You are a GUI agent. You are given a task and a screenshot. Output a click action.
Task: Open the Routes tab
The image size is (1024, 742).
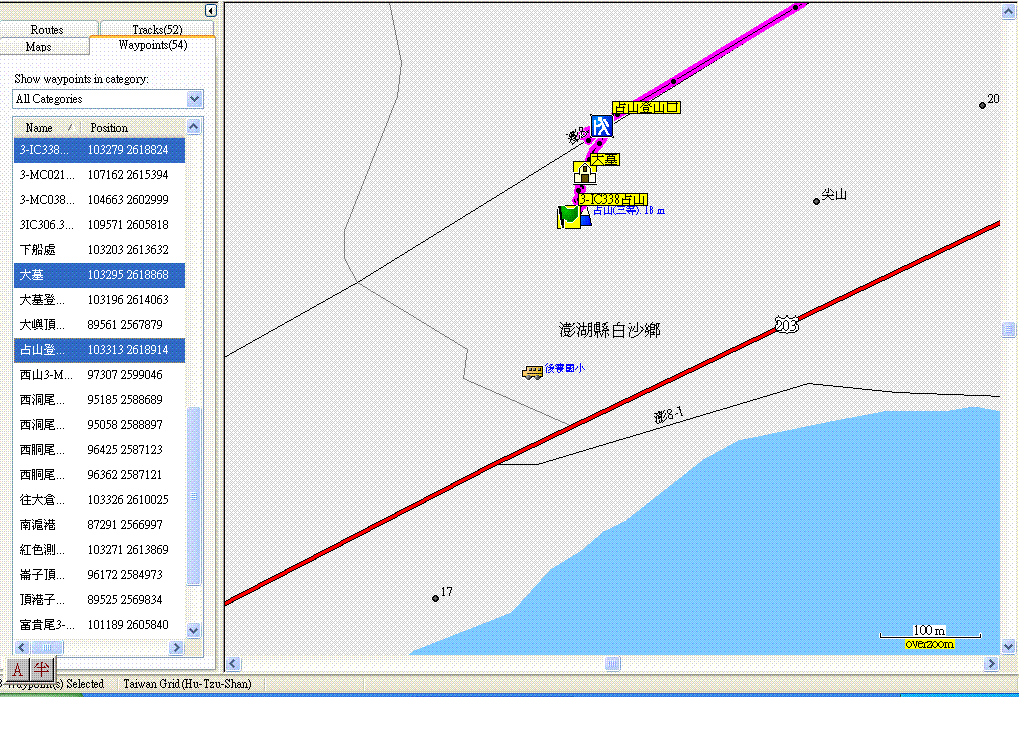pyautogui.click(x=47, y=29)
